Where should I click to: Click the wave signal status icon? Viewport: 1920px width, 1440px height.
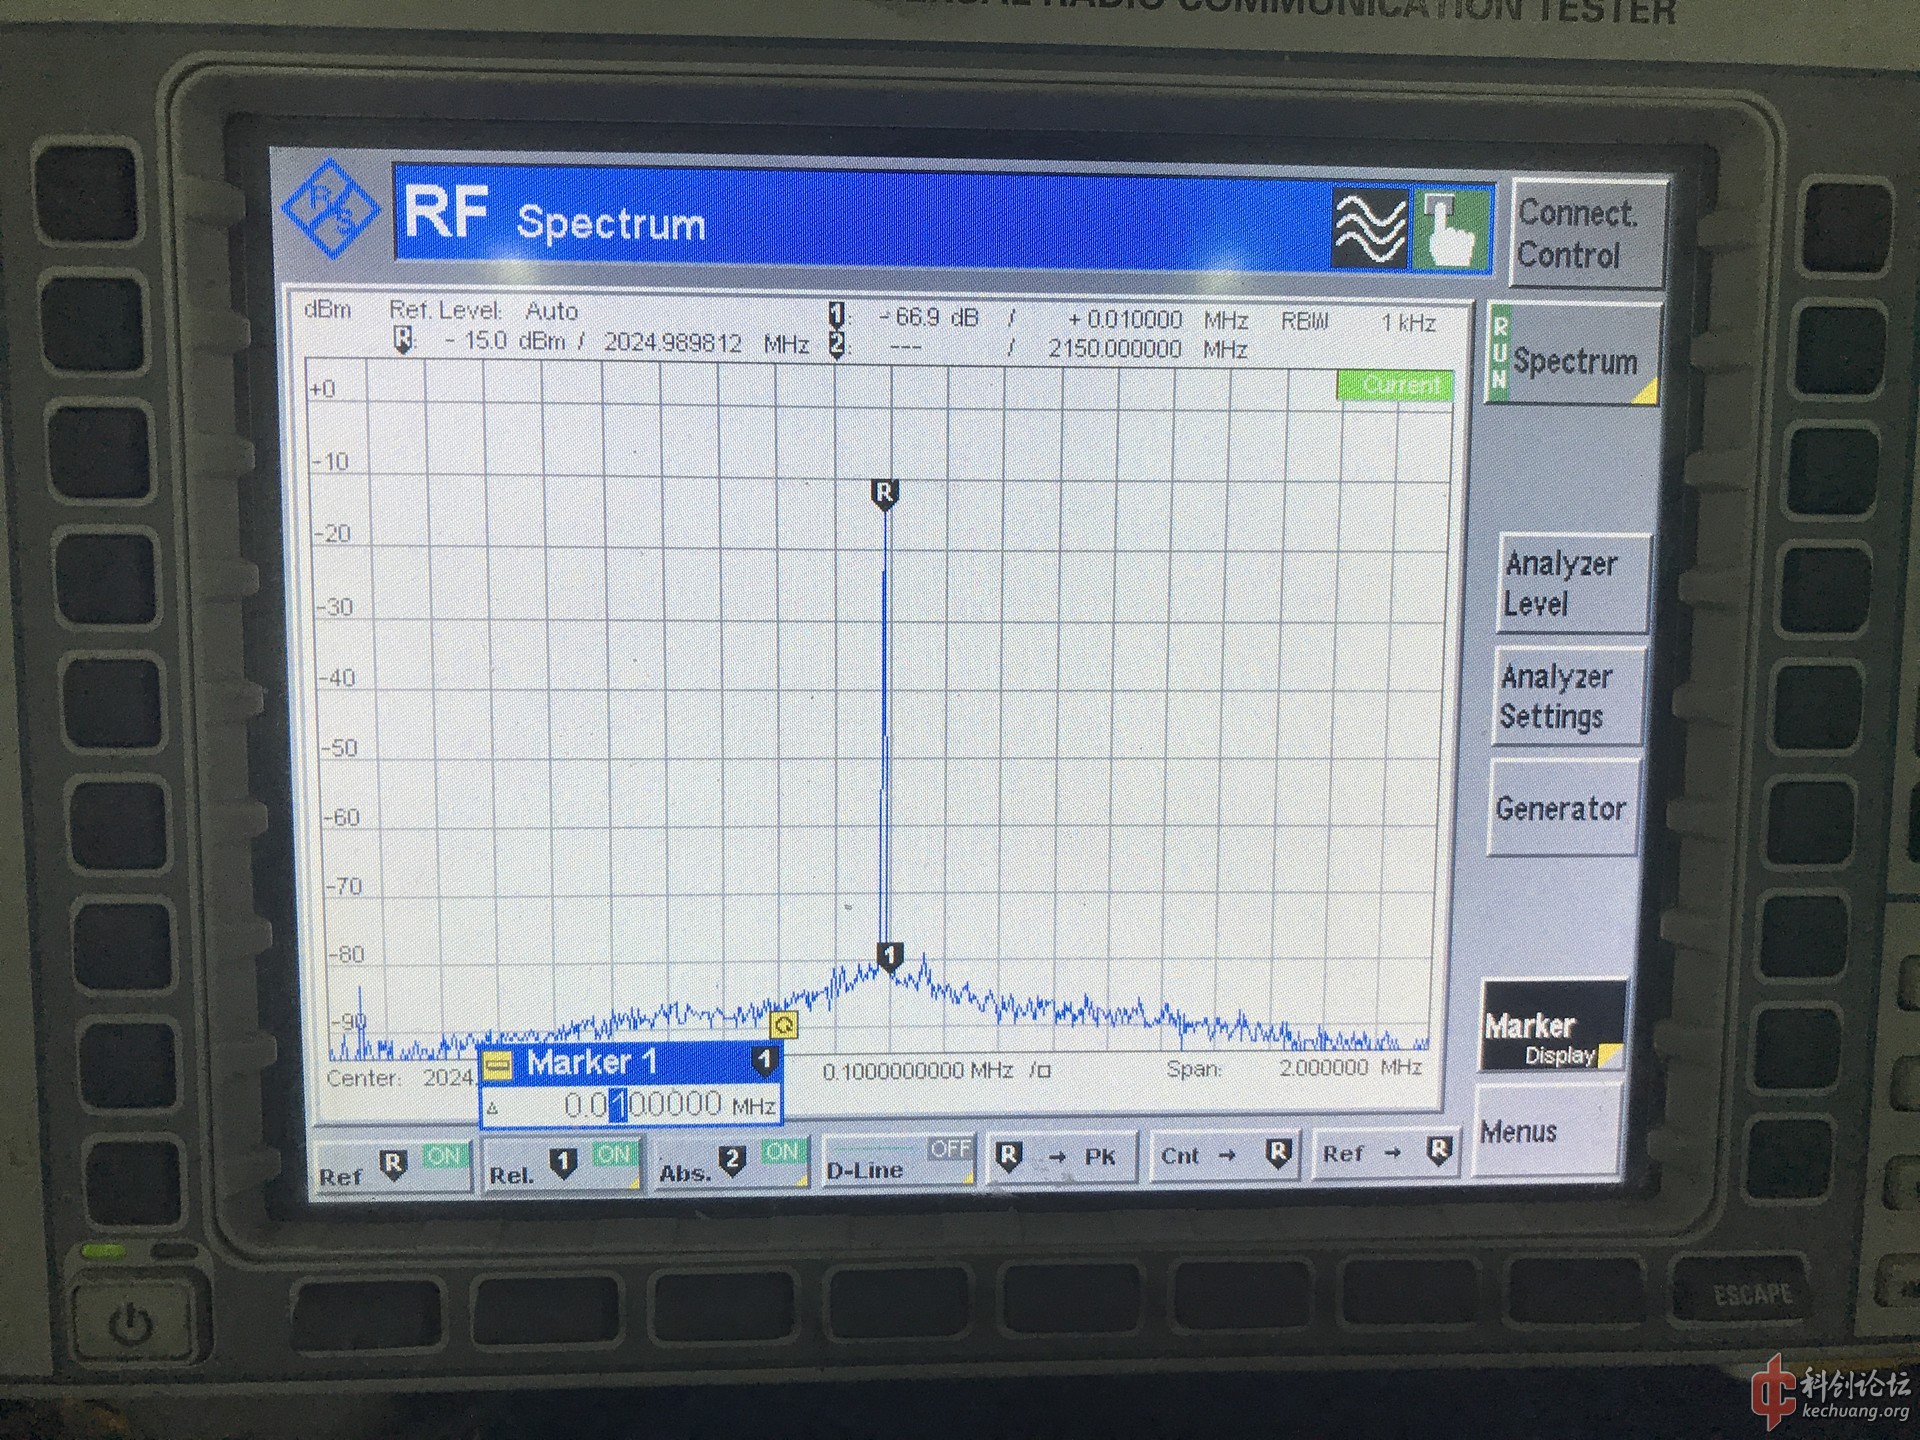1368,229
